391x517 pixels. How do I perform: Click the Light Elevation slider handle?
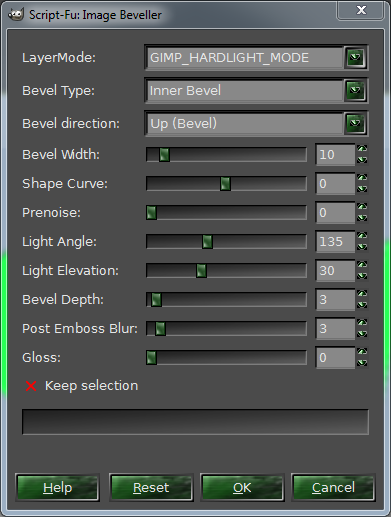tap(201, 271)
